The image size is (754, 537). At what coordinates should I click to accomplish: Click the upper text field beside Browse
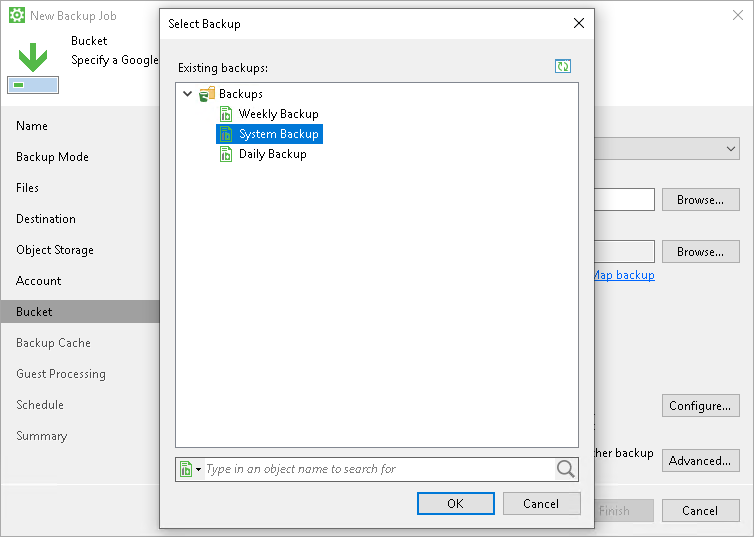click(625, 200)
